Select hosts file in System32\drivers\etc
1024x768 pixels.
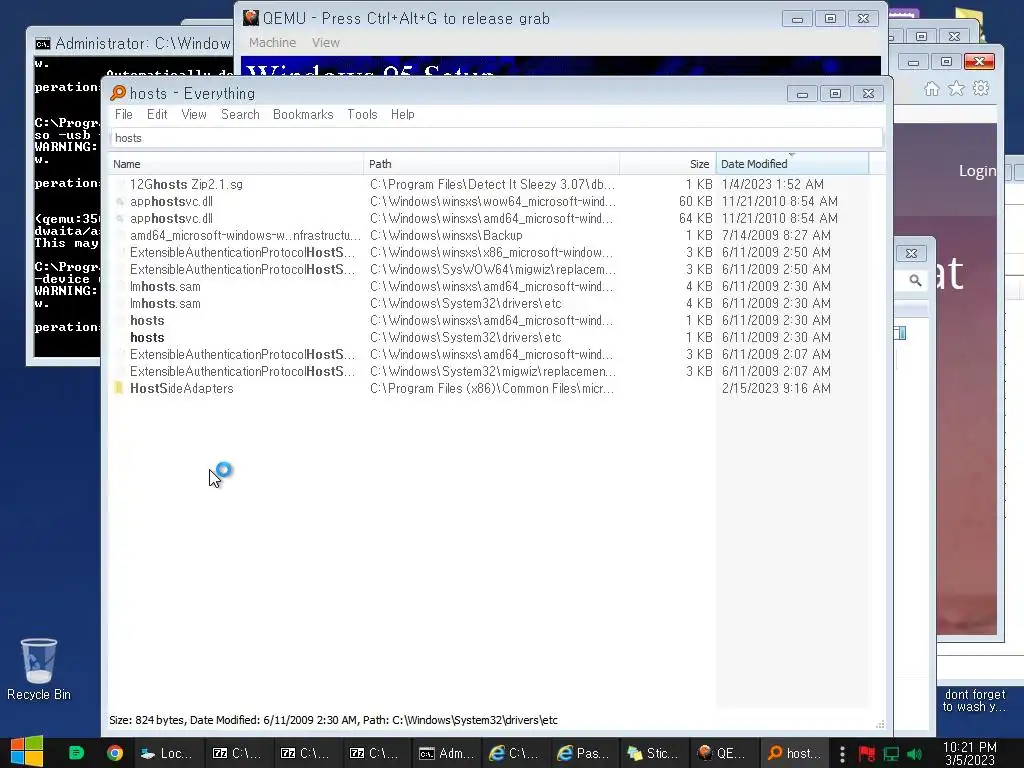click(x=147, y=338)
